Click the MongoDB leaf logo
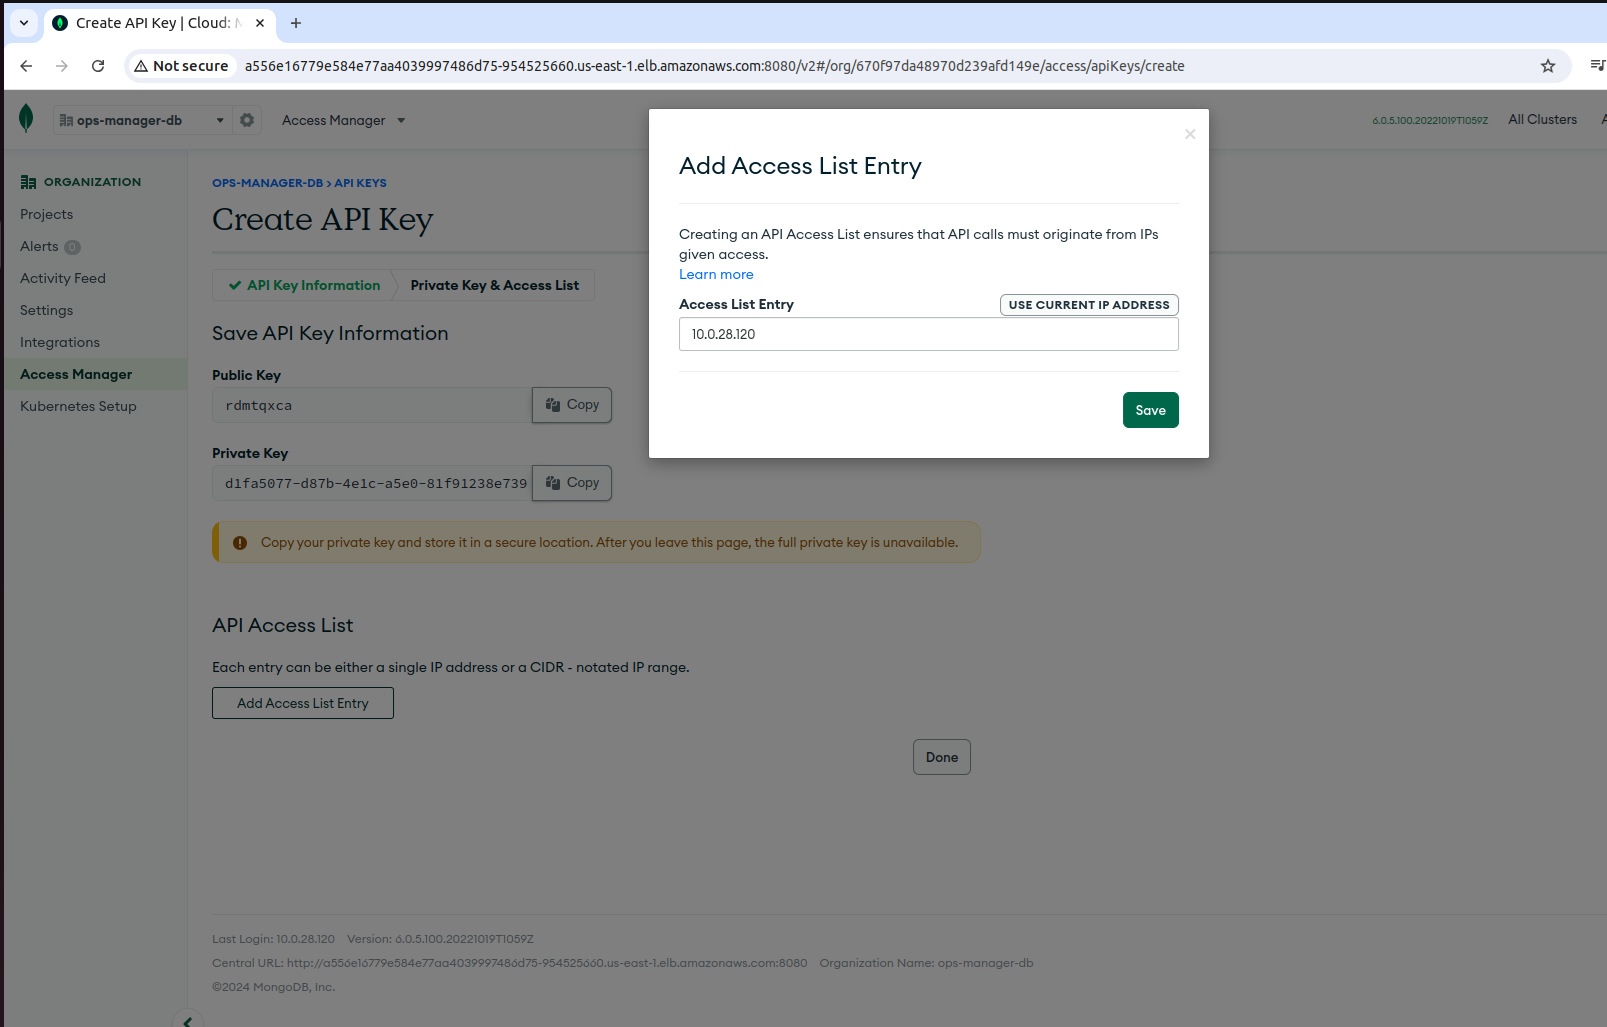Viewport: 1607px width, 1027px height. click(x=26, y=119)
